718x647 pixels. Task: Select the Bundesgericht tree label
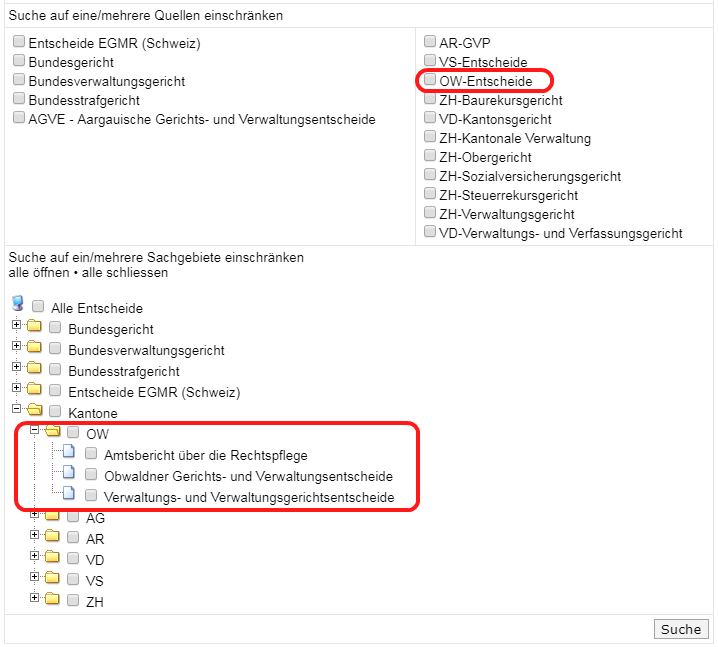(x=111, y=329)
